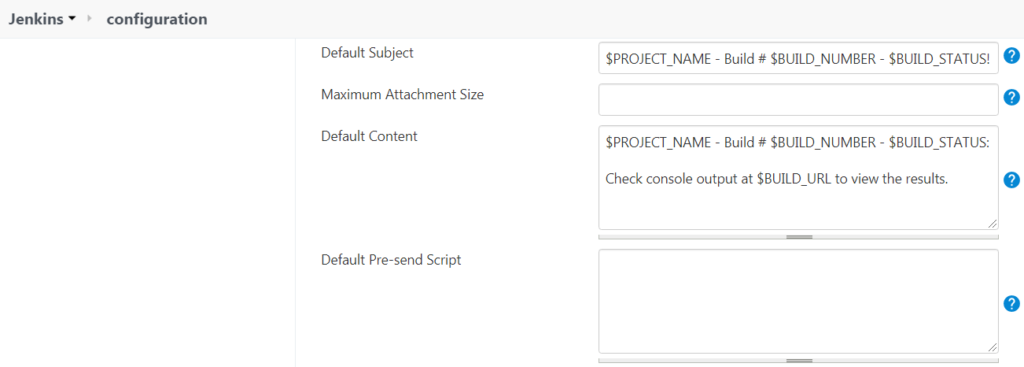
Task: Grab the resize bar below Pre-send Script
Action: (798, 360)
